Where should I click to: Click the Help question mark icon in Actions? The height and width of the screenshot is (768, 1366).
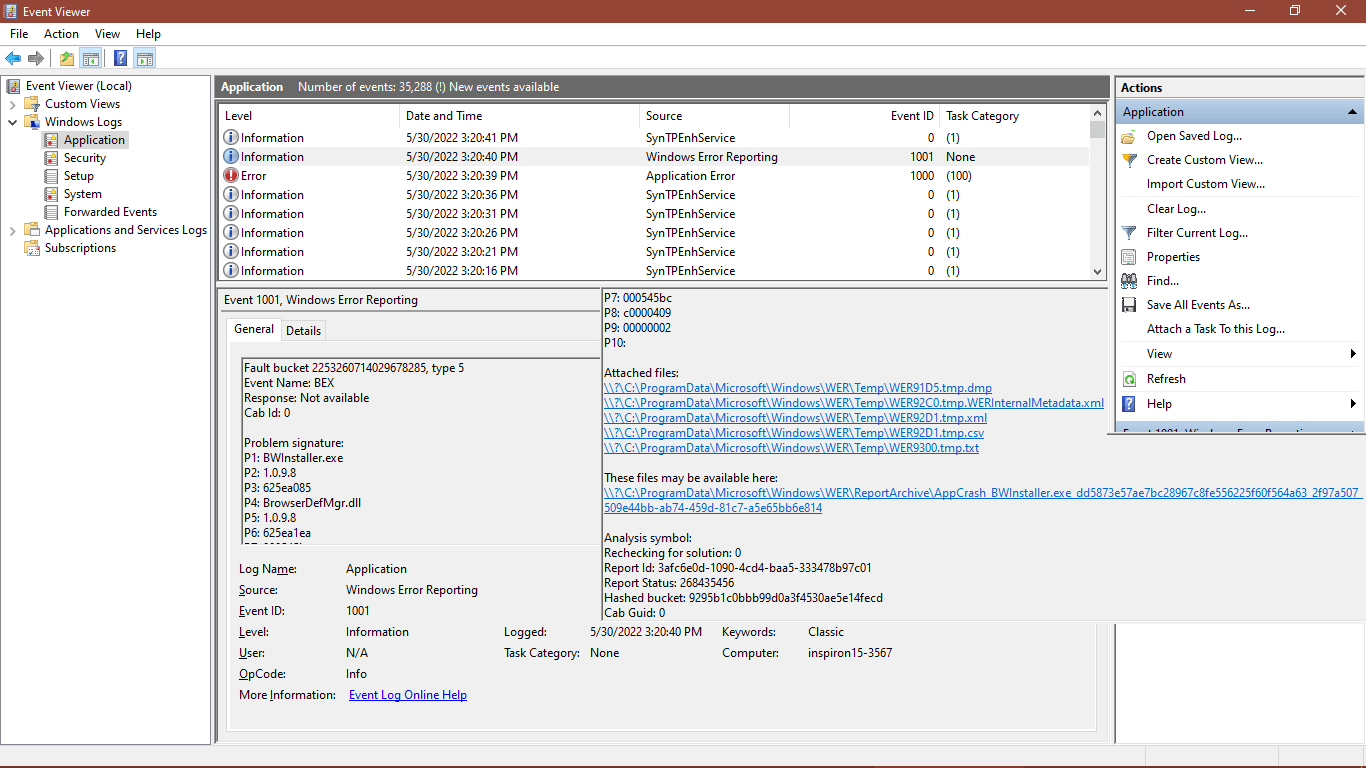(x=1129, y=404)
